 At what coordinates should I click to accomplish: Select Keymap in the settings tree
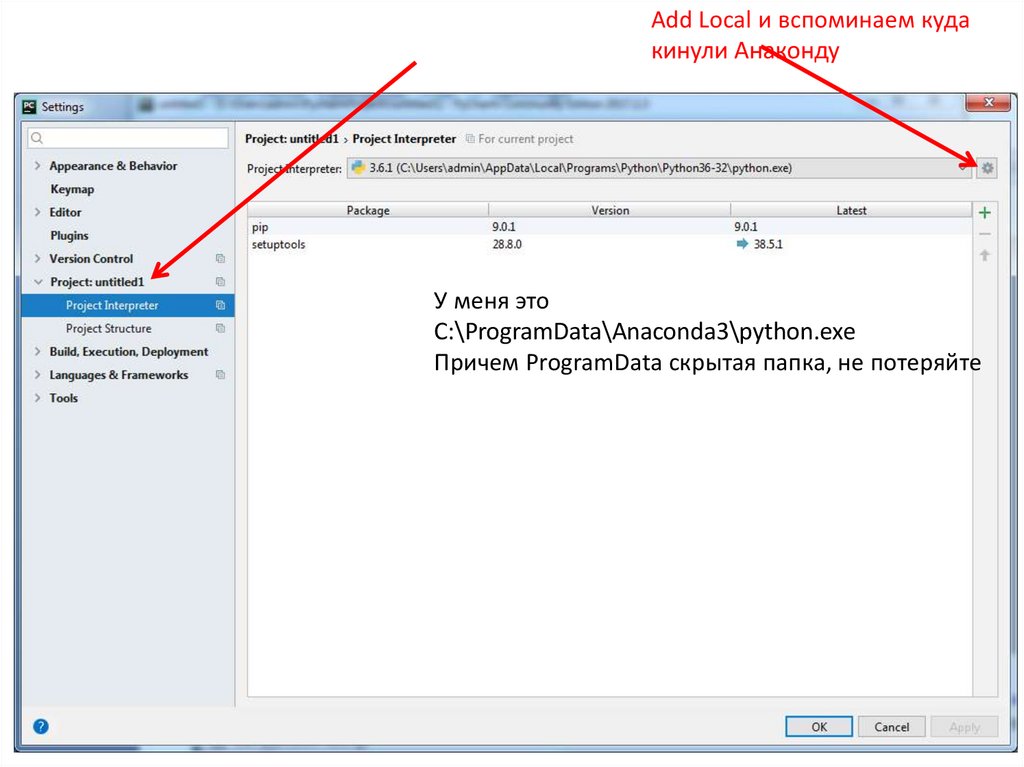tap(72, 189)
